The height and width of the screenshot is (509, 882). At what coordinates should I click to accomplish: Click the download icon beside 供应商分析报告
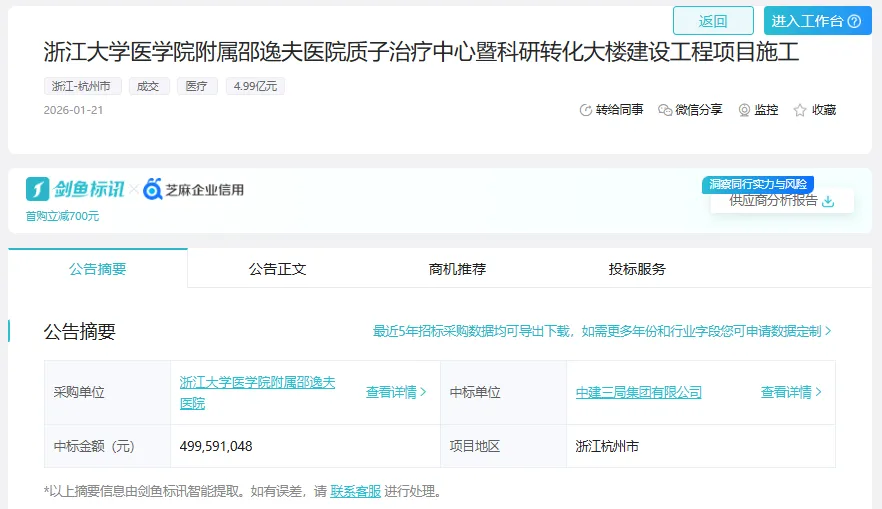(x=828, y=200)
